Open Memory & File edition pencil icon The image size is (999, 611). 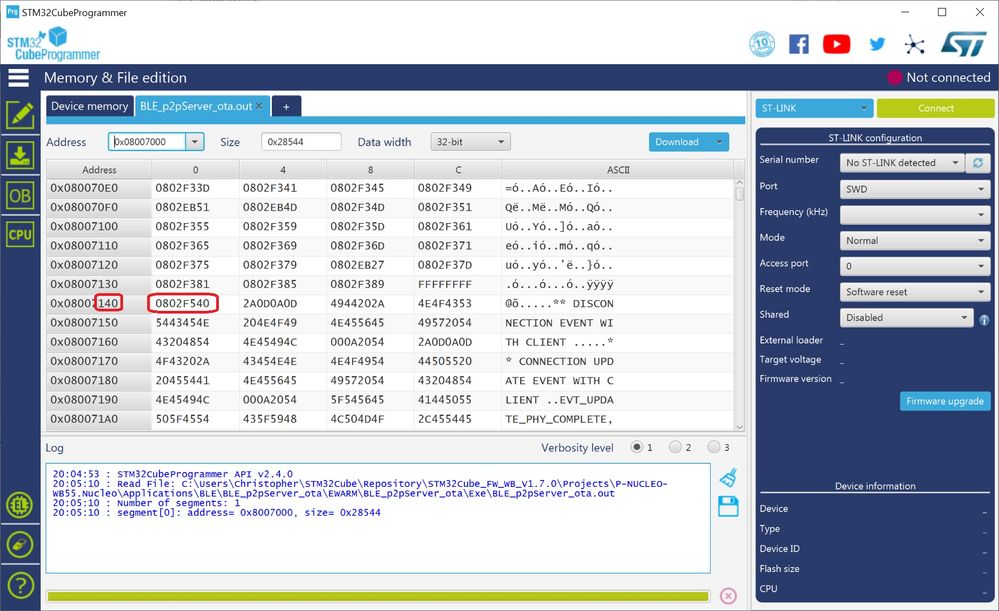pos(20,115)
